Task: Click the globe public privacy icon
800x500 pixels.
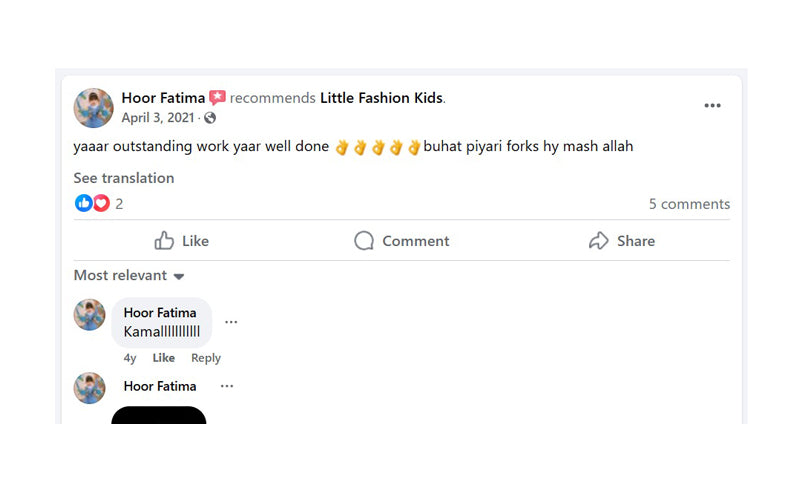Action: pyautogui.click(x=210, y=118)
